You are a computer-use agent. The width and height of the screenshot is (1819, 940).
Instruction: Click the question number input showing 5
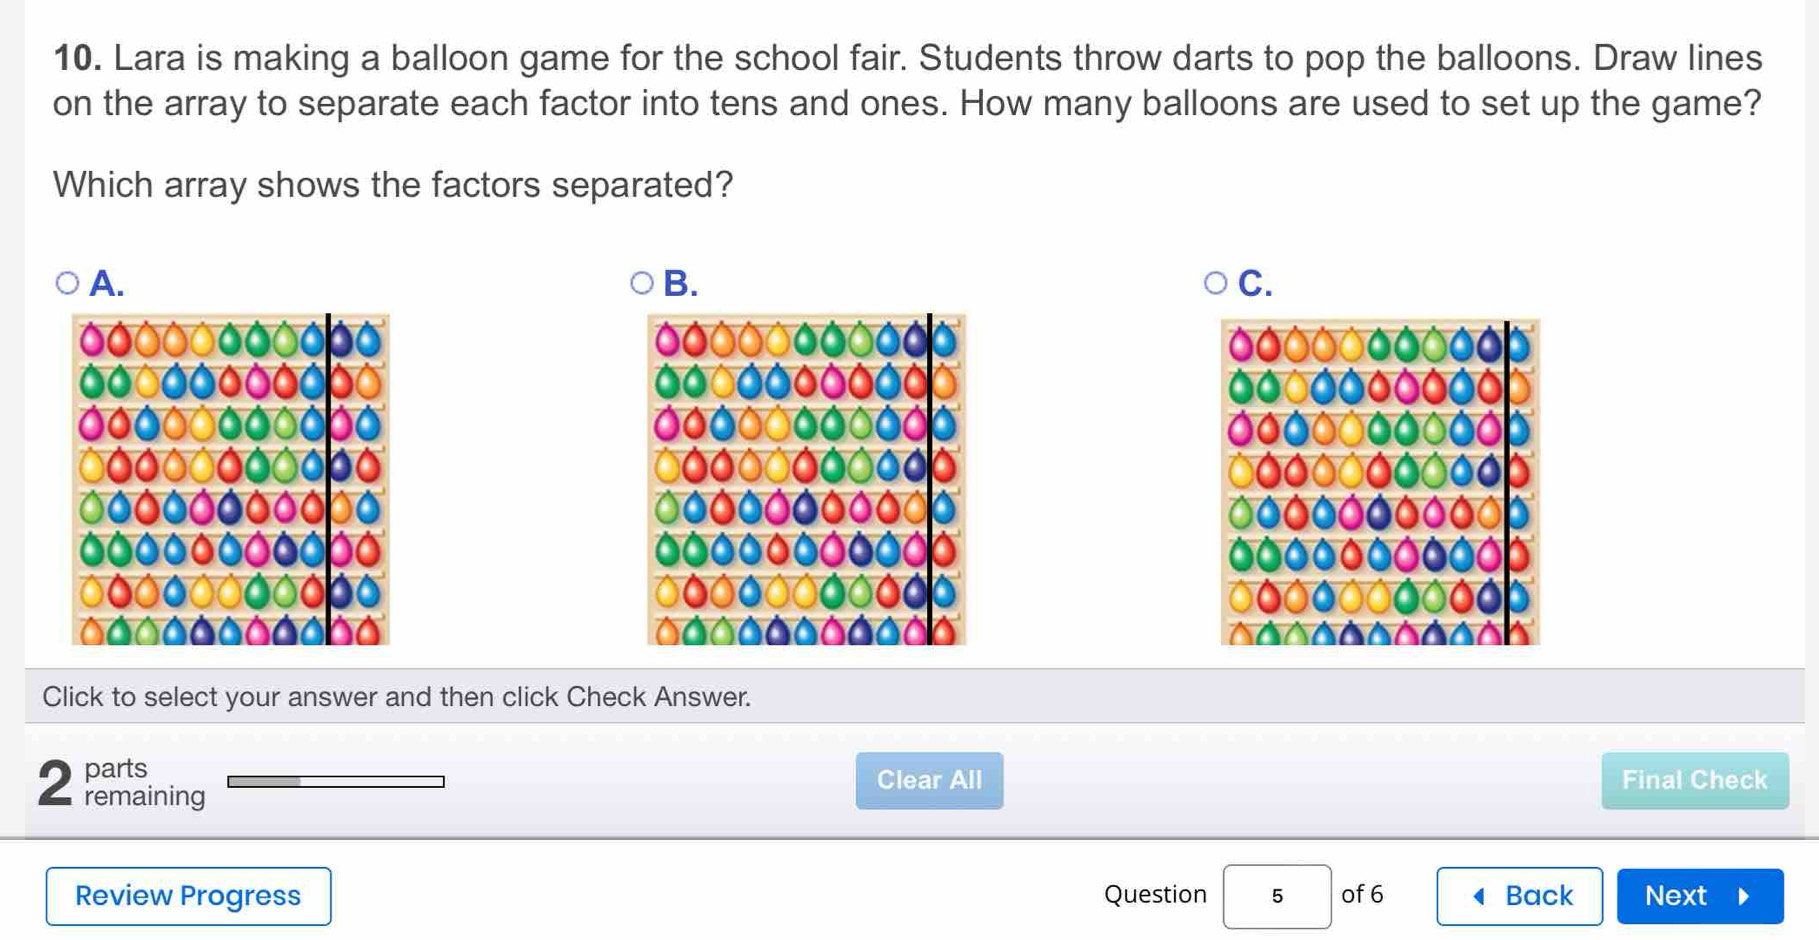(x=1277, y=895)
